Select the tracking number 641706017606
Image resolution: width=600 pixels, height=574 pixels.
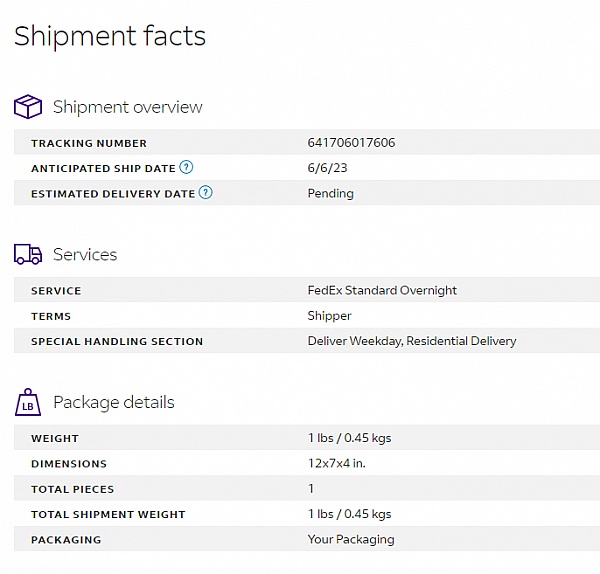click(x=351, y=143)
